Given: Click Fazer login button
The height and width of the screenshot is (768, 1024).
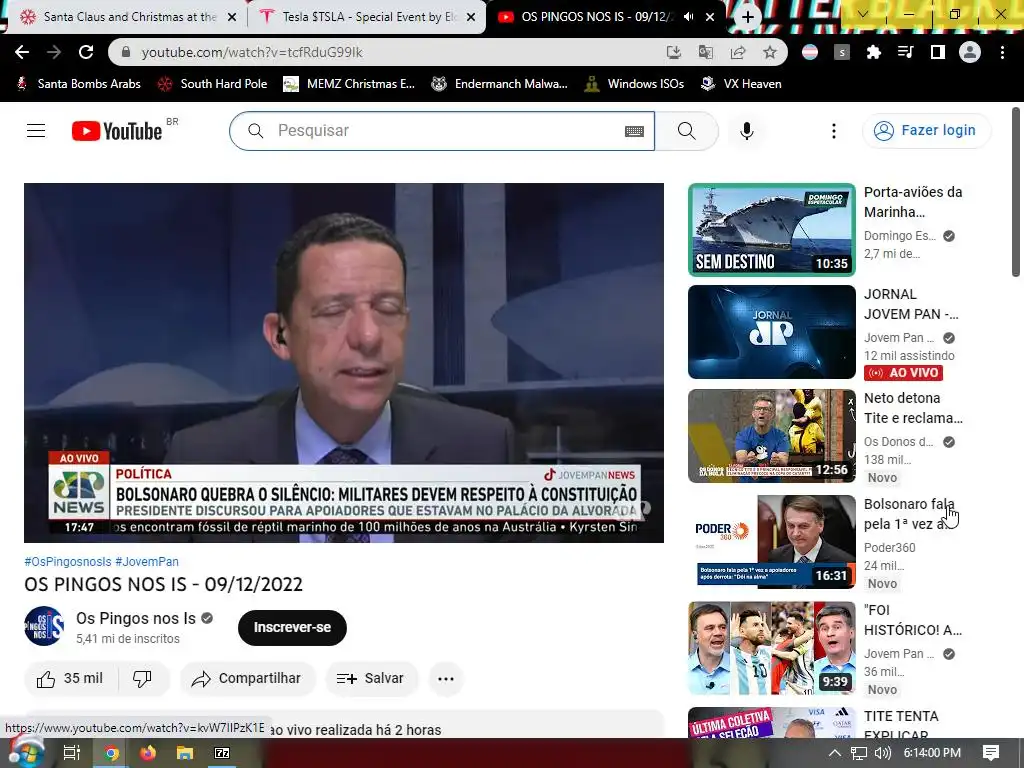Looking at the screenshot, I should [927, 131].
